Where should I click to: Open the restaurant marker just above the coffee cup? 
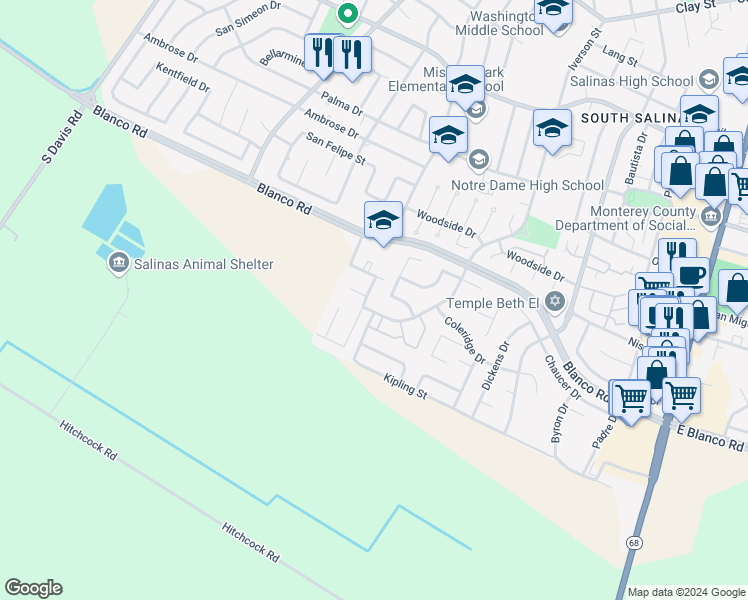677,250
